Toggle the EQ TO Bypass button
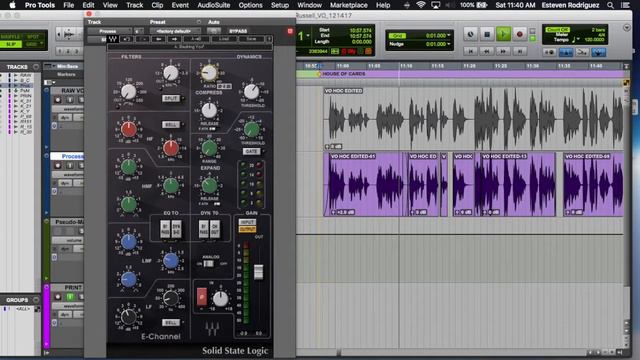The height and width of the screenshot is (360, 640). click(x=165, y=229)
